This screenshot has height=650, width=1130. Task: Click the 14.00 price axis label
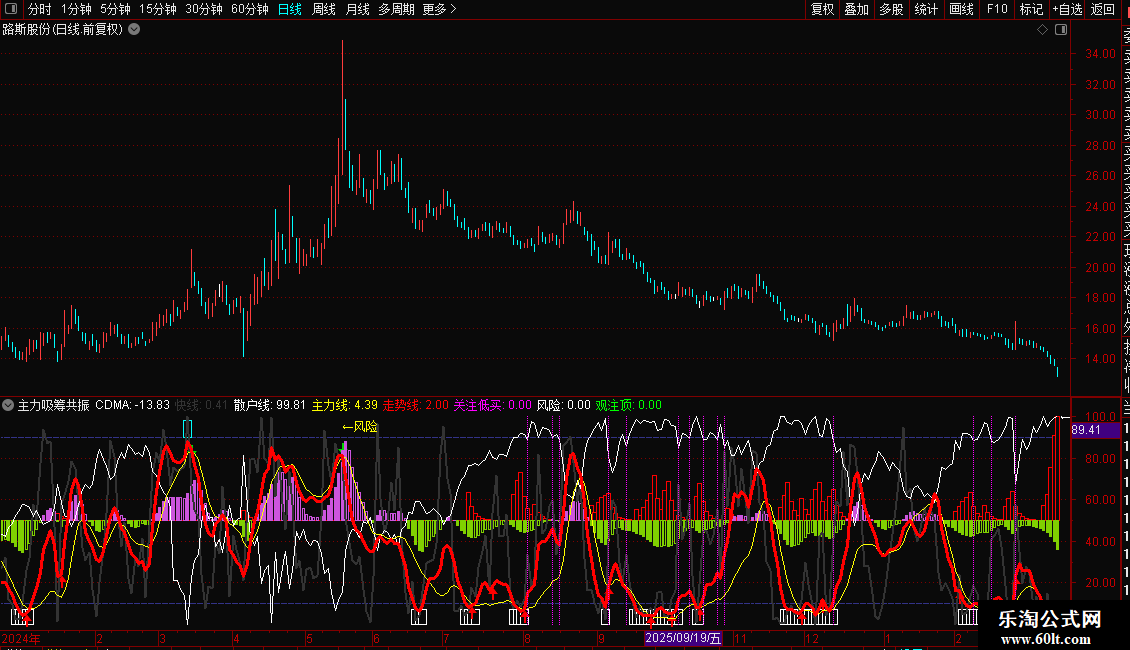[x=1100, y=359]
